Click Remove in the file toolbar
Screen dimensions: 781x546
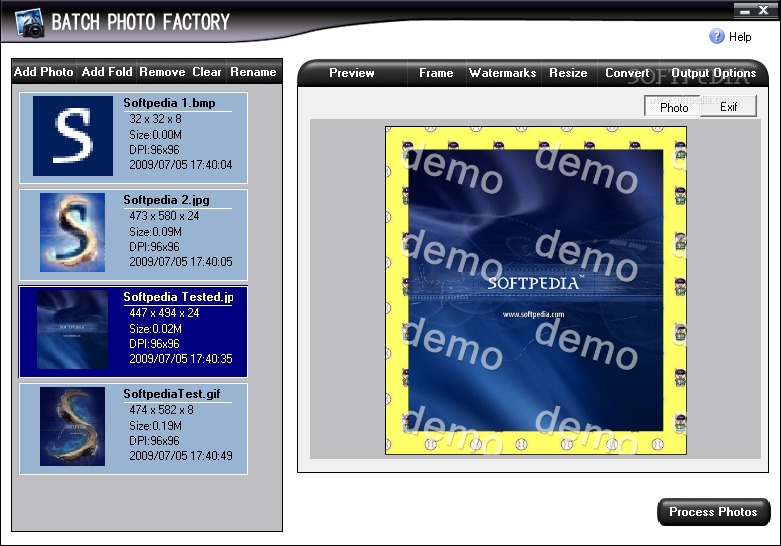[x=162, y=72]
